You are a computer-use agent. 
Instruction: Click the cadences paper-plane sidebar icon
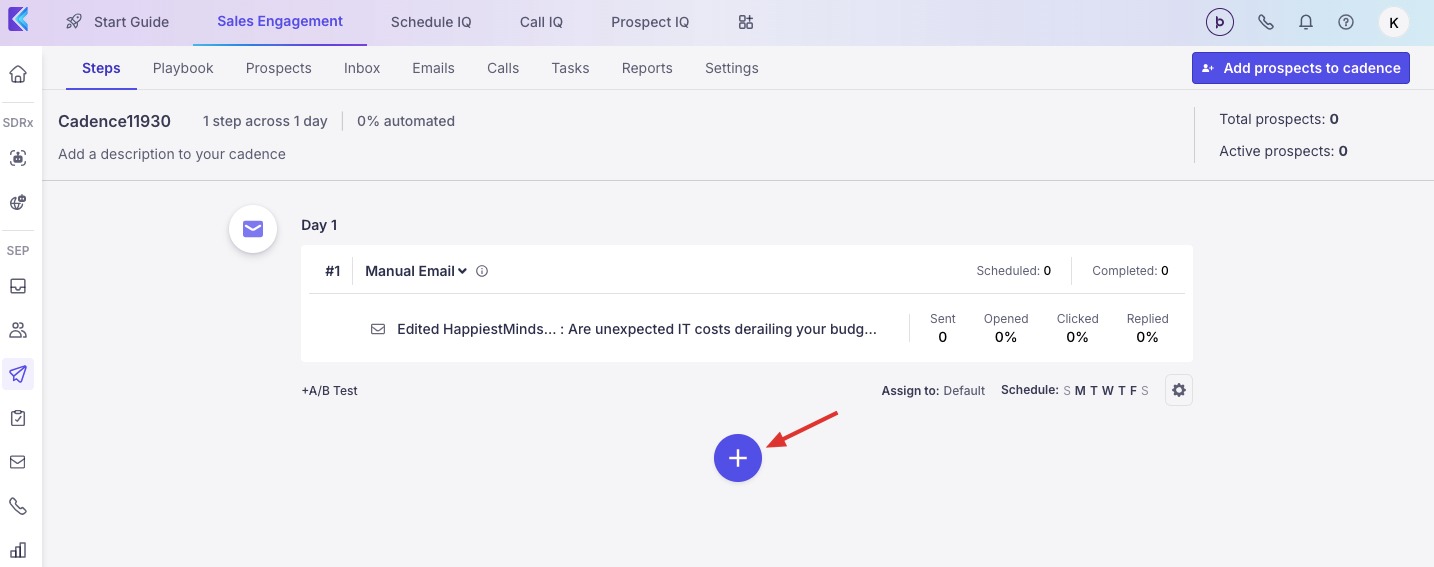[x=18, y=374]
